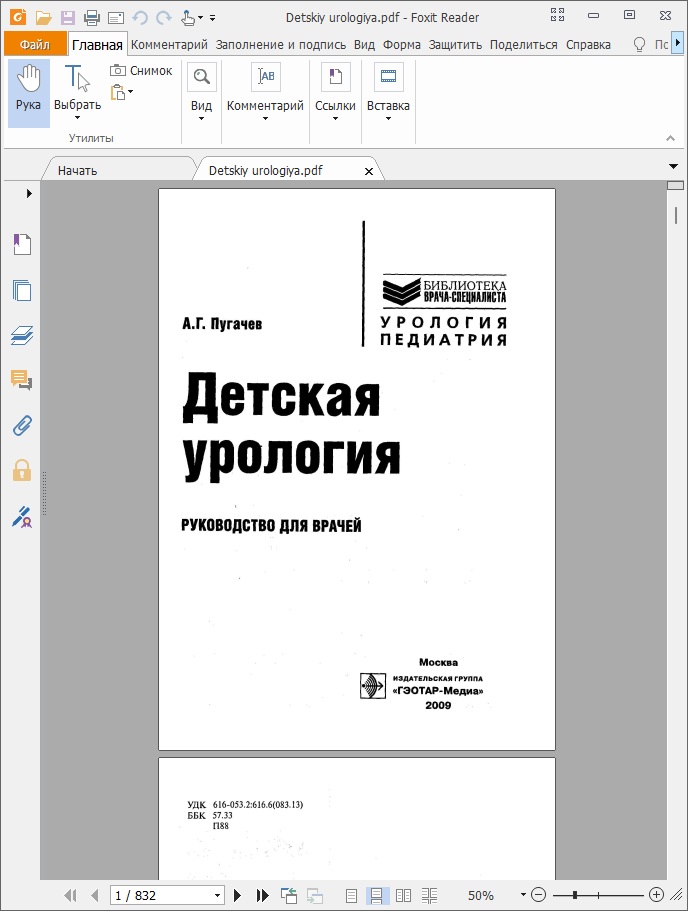The width and height of the screenshot is (688, 911).
Task: Go to the next page
Action: [237, 895]
